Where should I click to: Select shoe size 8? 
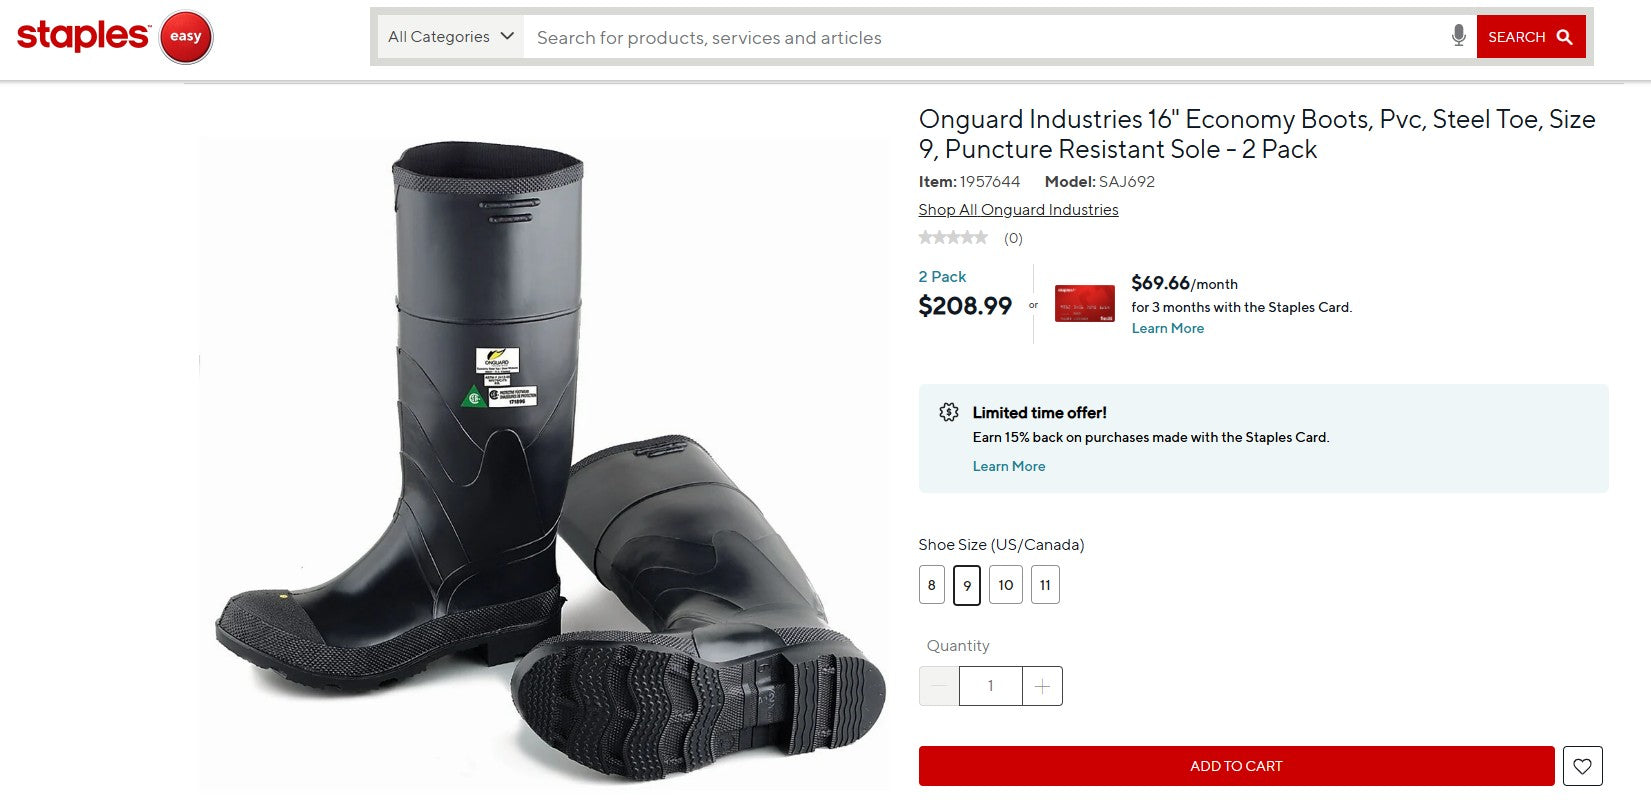pyautogui.click(x=931, y=585)
